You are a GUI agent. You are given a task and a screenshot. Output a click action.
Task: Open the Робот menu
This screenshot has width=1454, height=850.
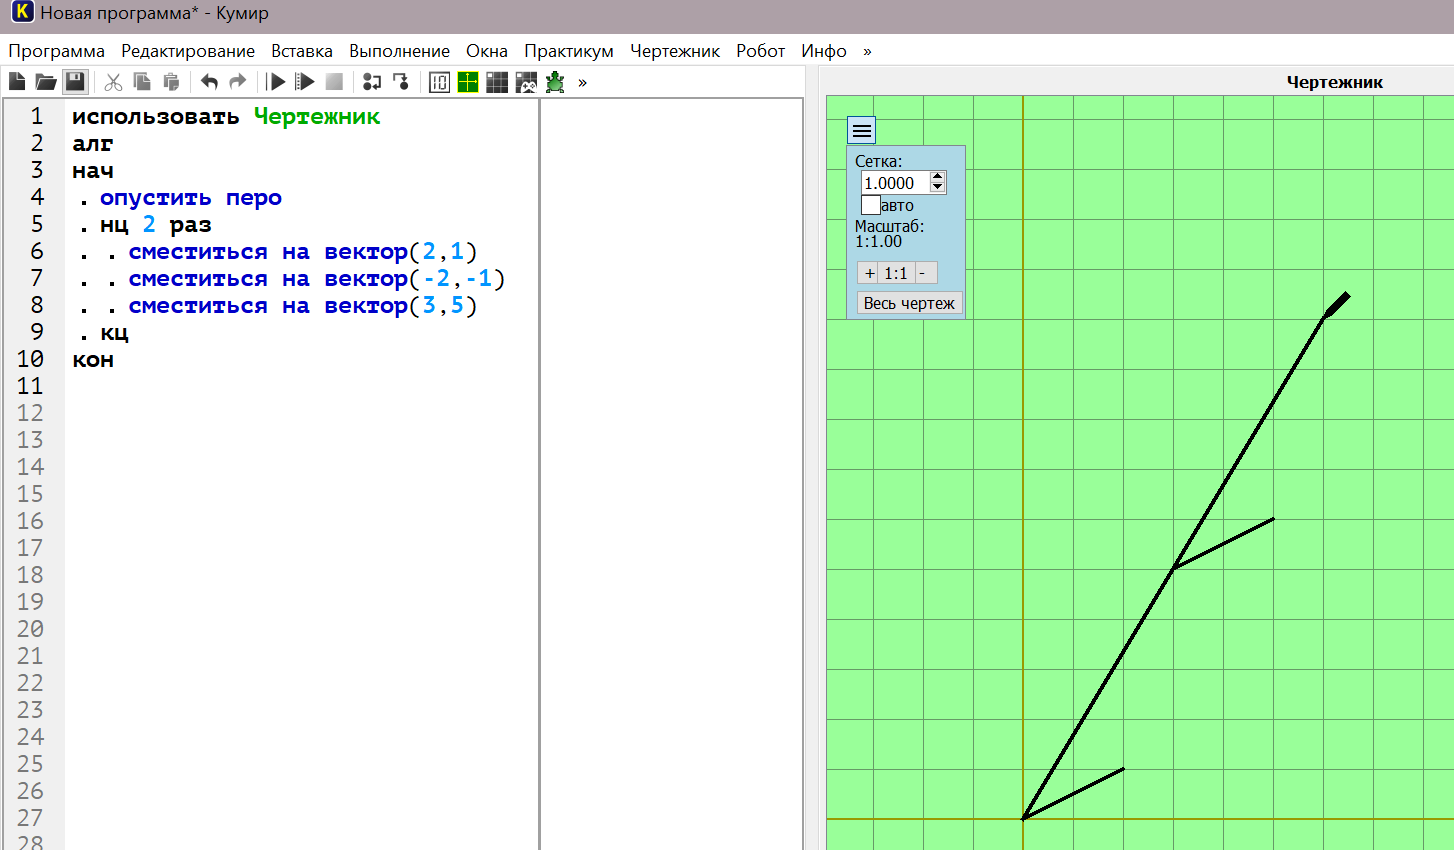tap(761, 51)
